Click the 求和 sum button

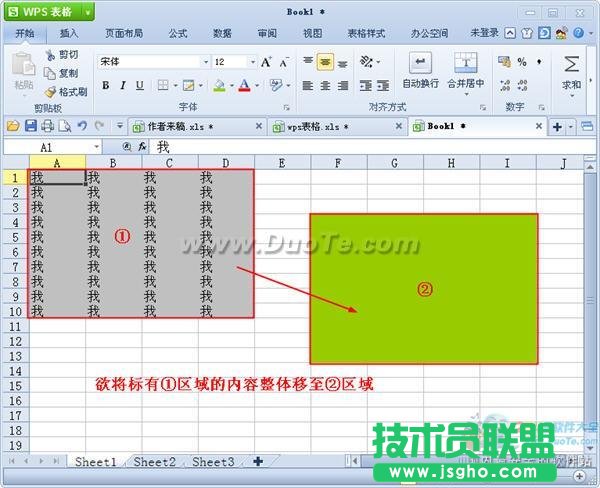tap(572, 75)
